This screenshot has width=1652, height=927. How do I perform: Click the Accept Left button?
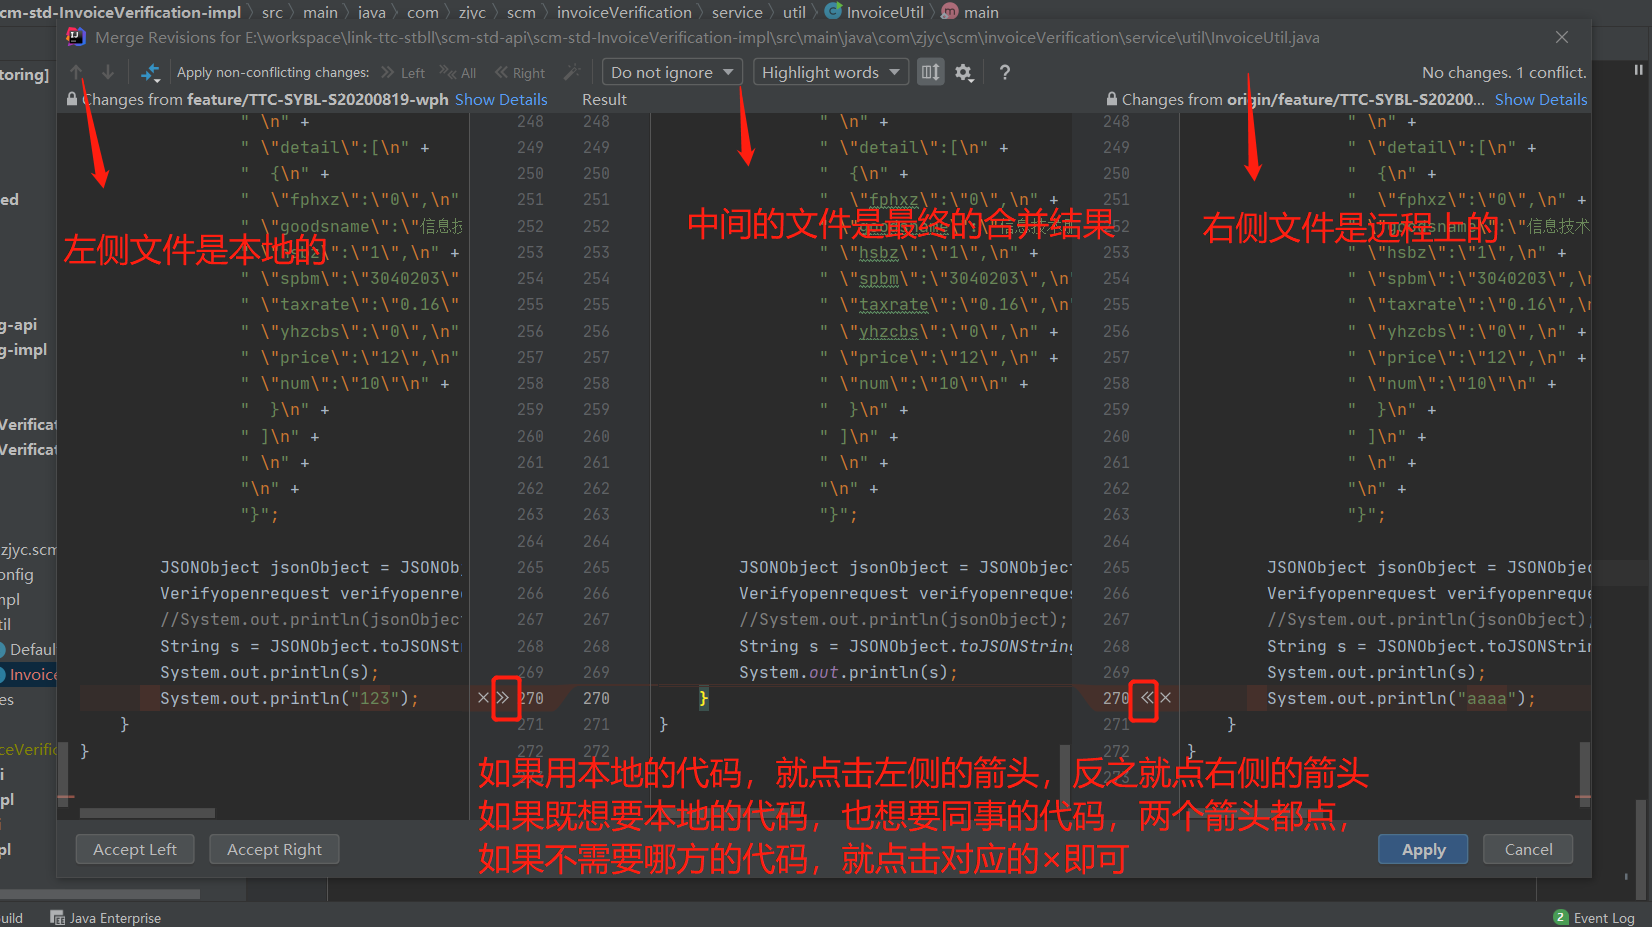coord(135,849)
